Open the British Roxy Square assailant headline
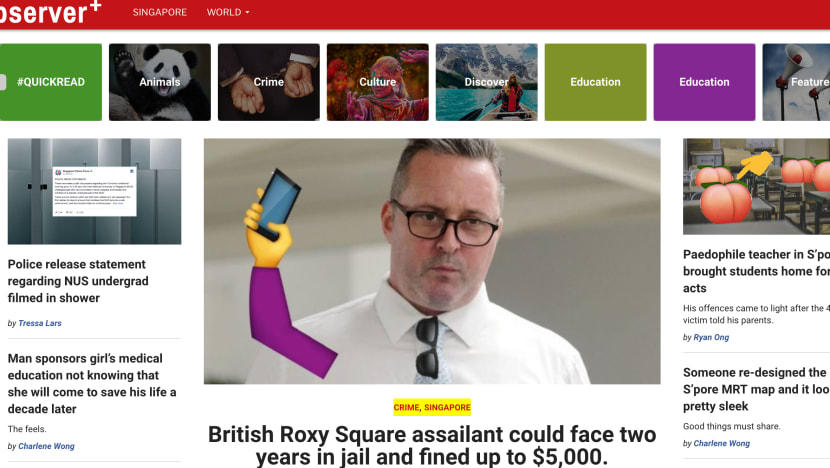The width and height of the screenshot is (830, 468). click(432, 445)
